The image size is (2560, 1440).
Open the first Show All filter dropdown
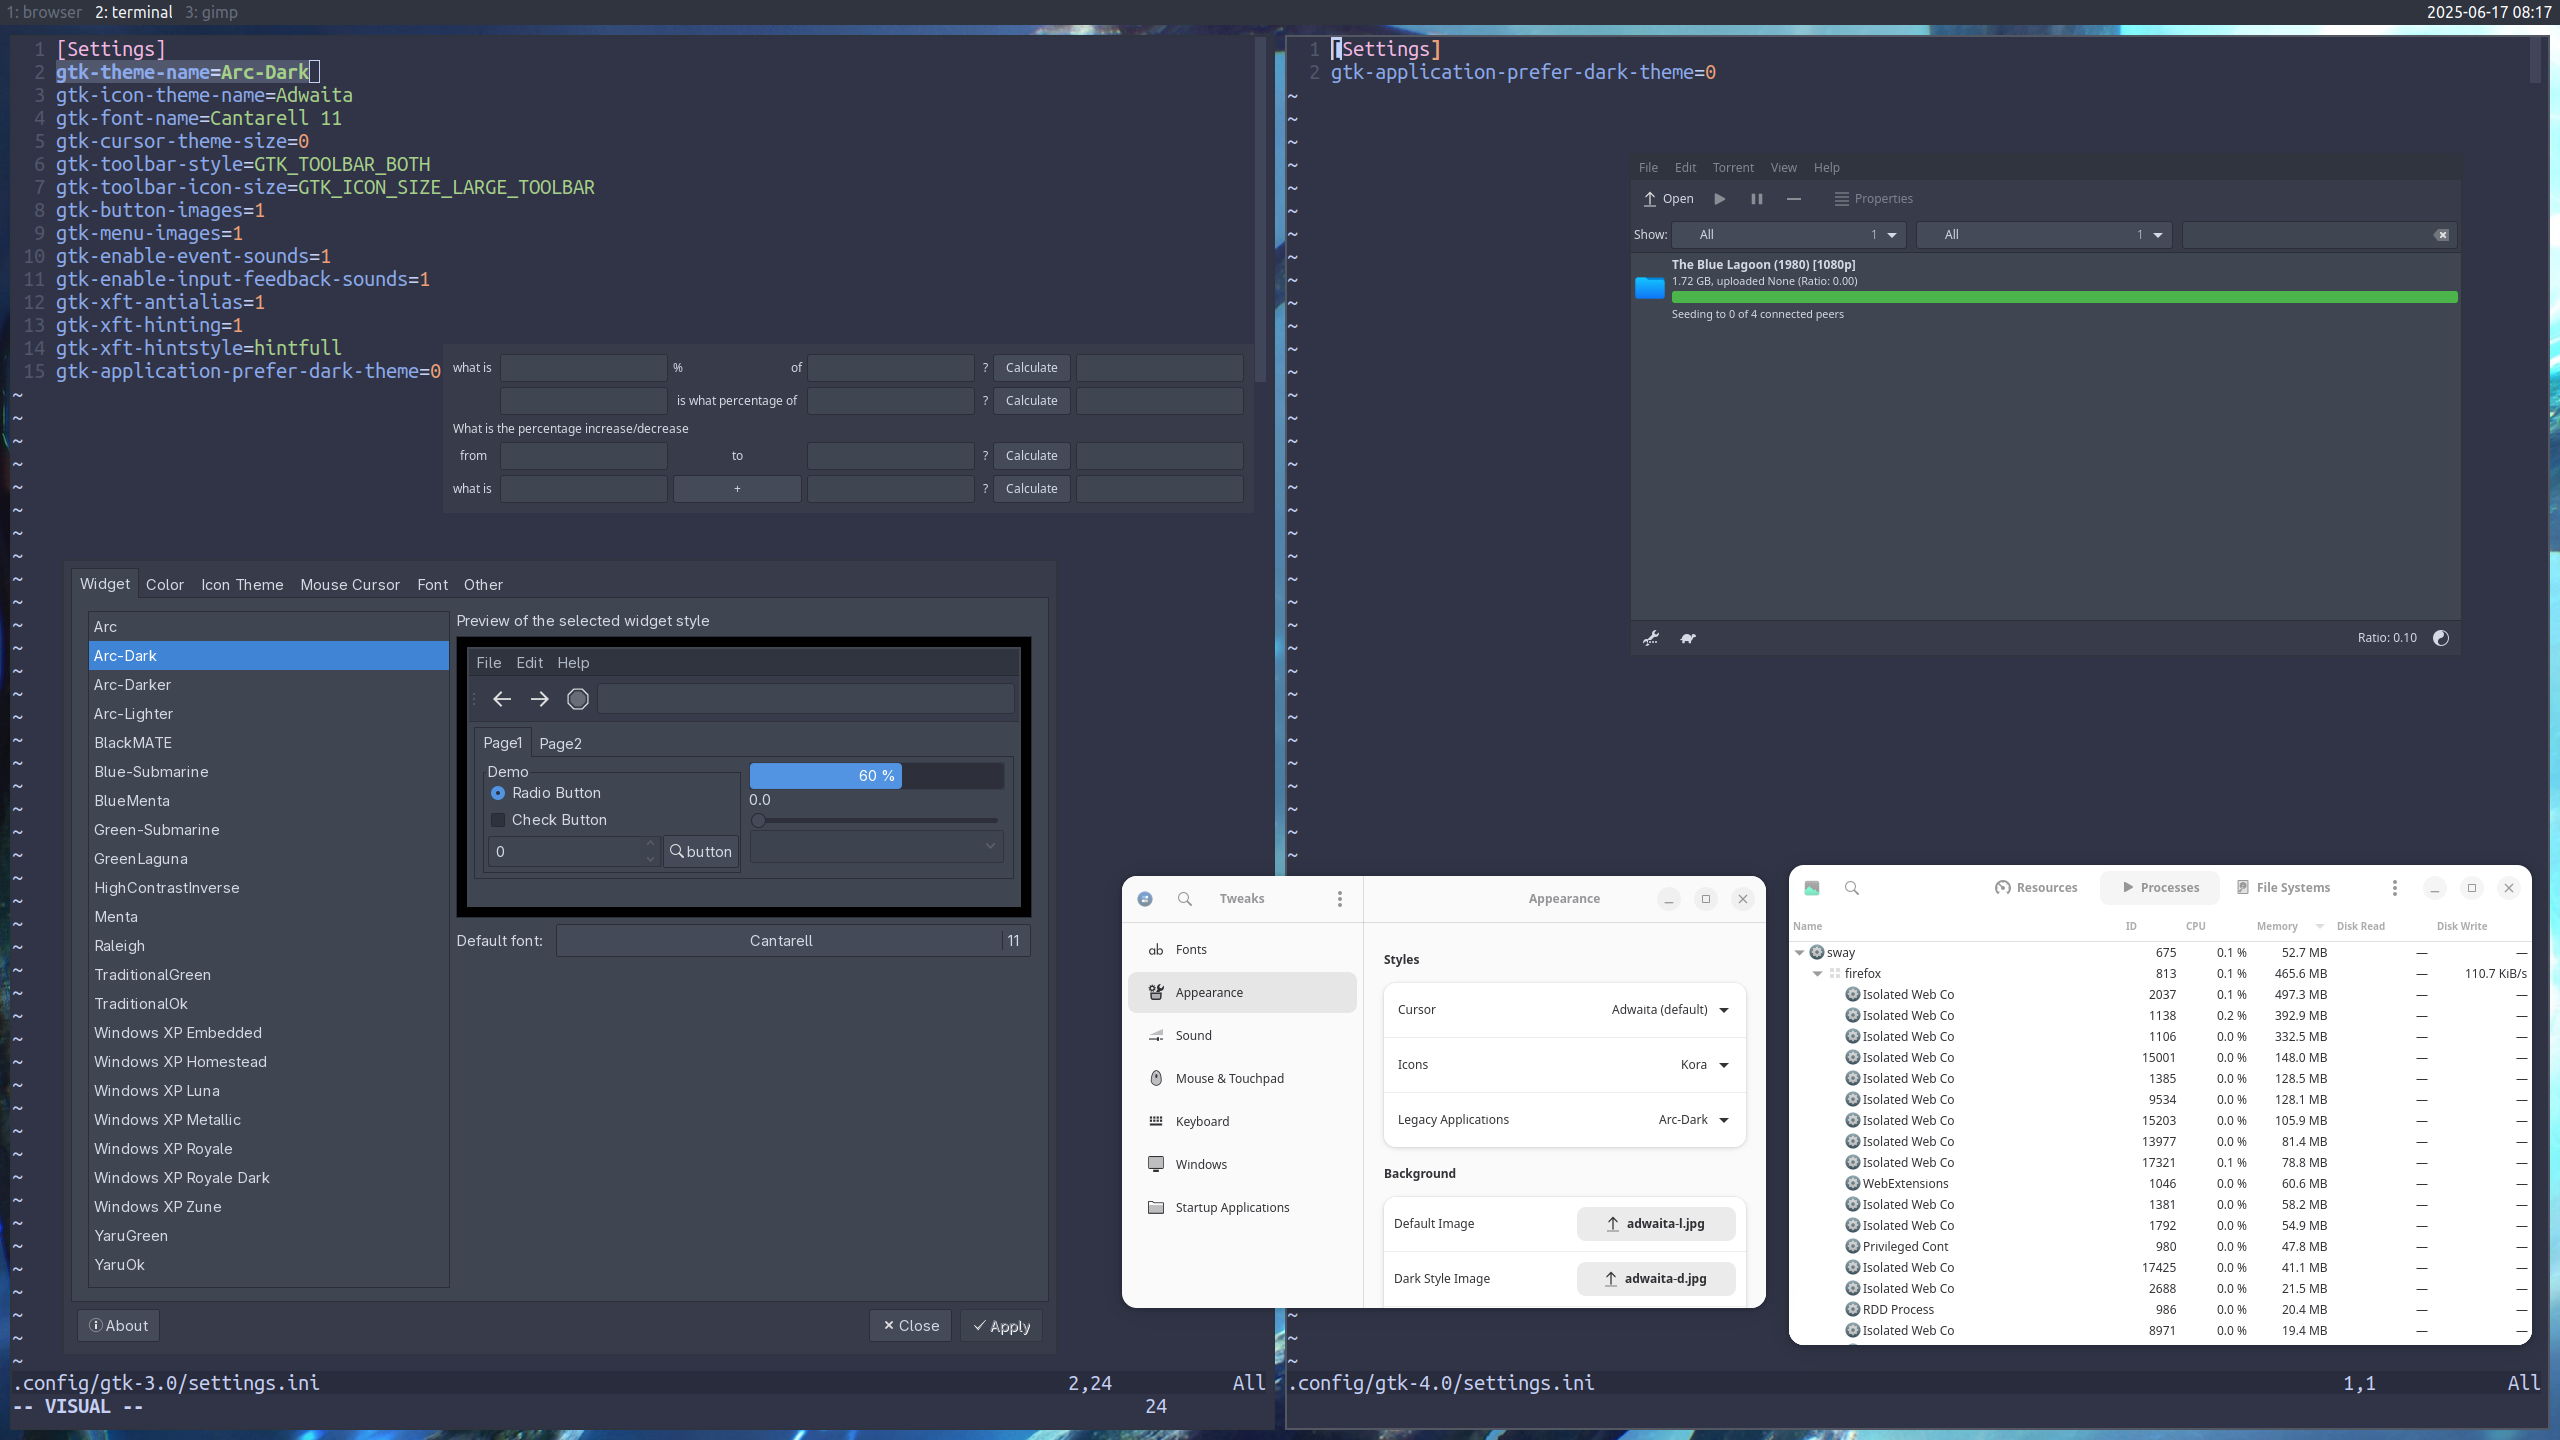click(x=1787, y=235)
